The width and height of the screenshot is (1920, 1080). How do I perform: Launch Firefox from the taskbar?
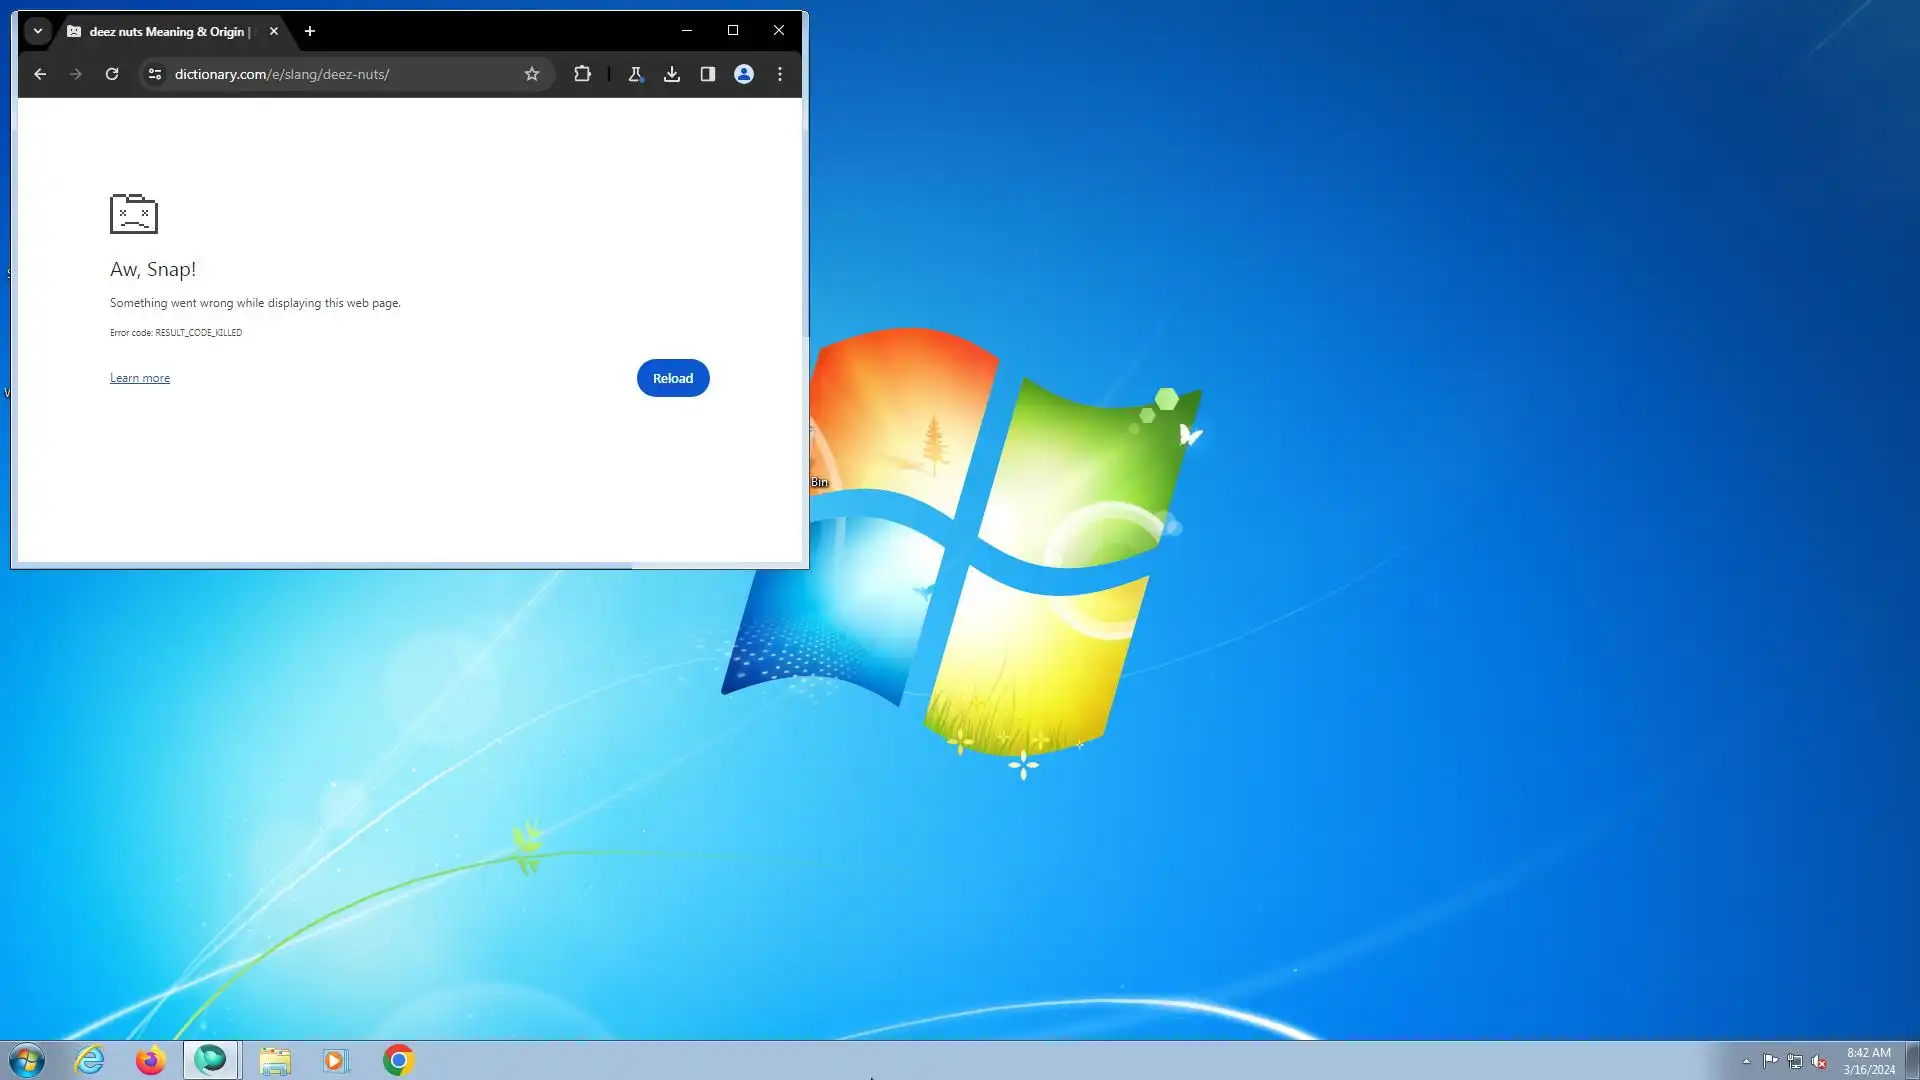point(150,1060)
